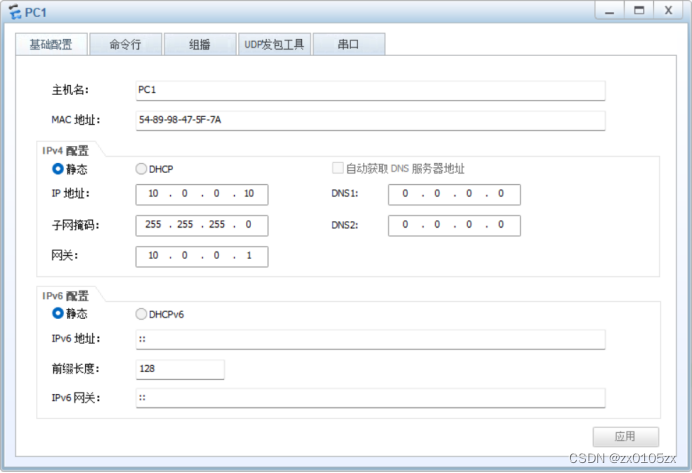This screenshot has width=692, height=473.
Task: Click the IPv6 地址 input field
Action: pyautogui.click(x=370, y=339)
